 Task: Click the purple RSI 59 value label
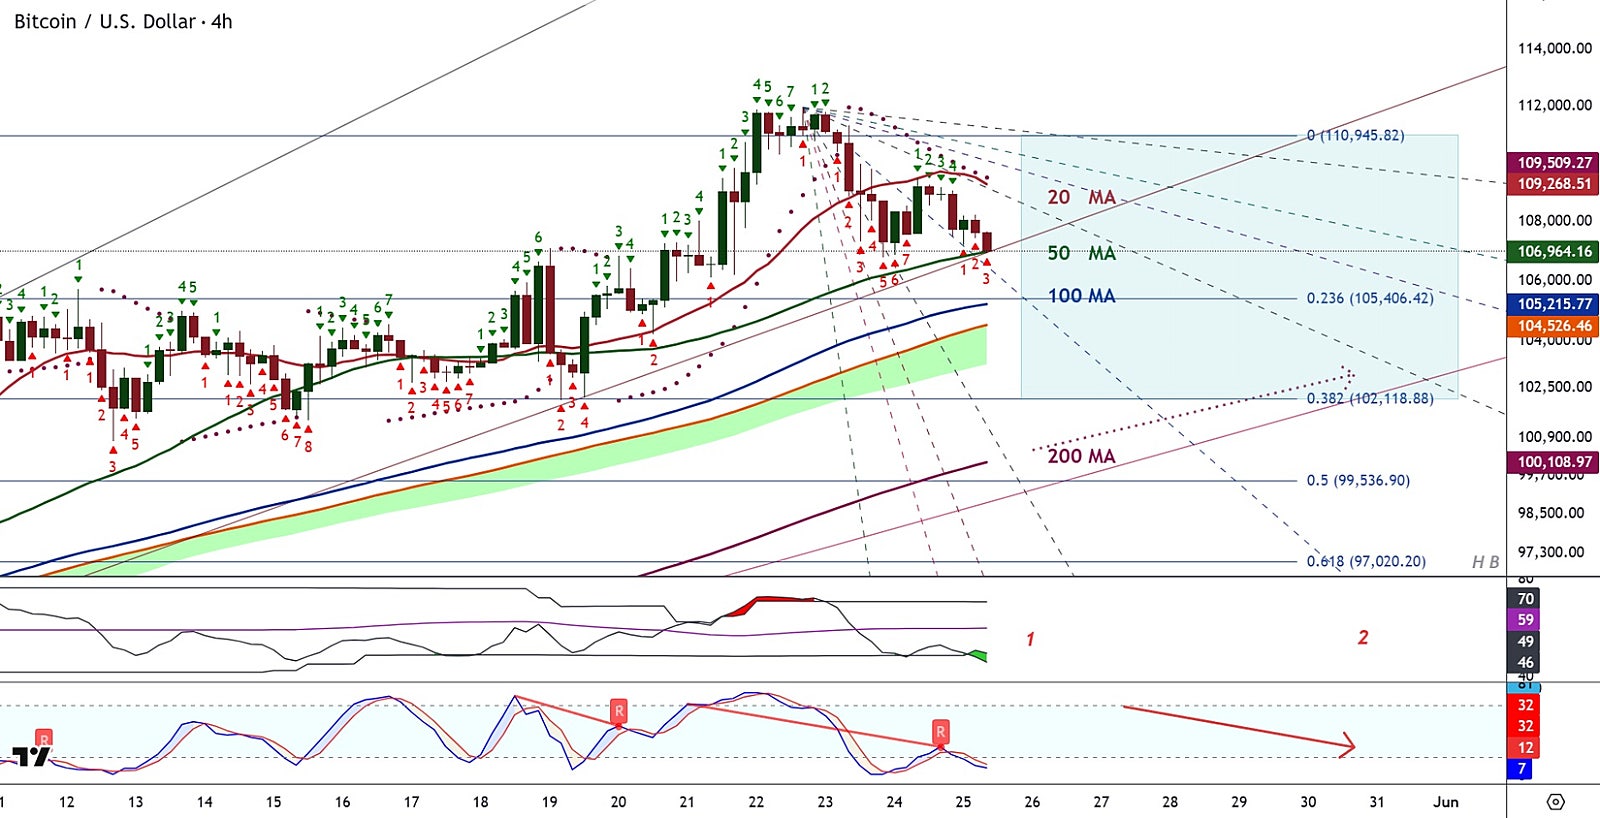click(1525, 620)
